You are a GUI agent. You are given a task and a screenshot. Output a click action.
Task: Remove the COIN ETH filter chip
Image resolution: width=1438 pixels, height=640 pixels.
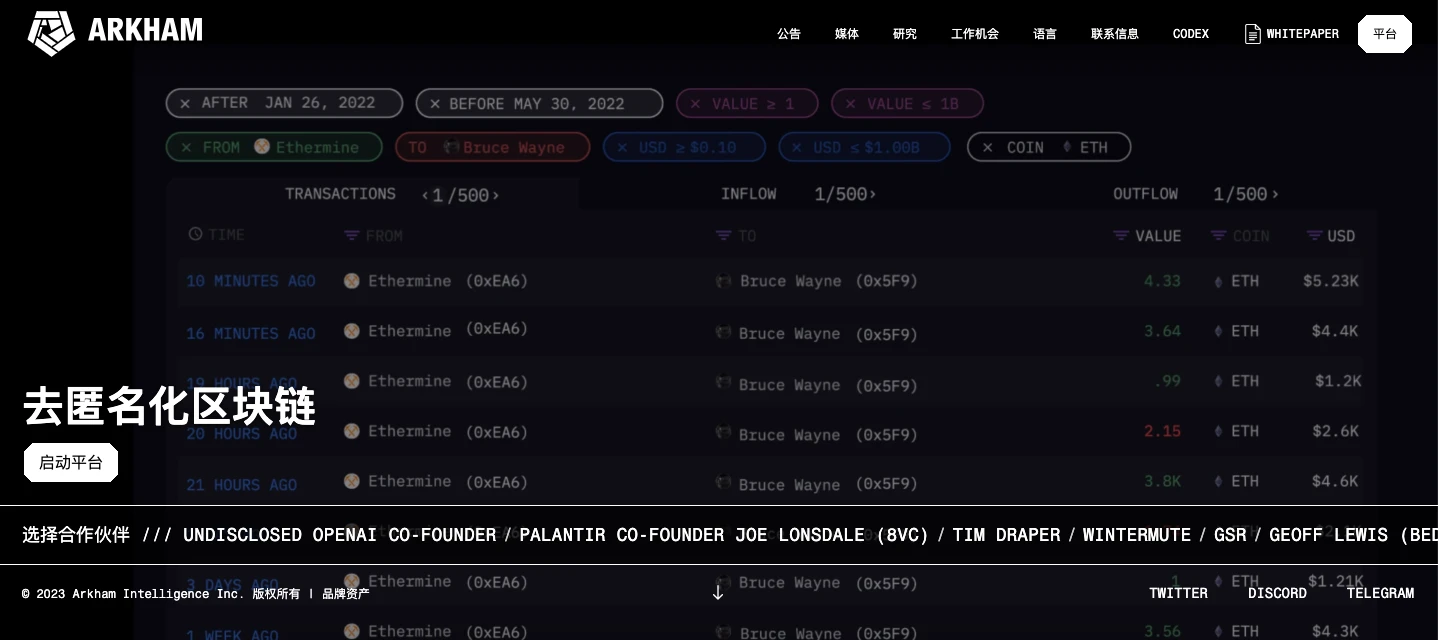coord(988,147)
